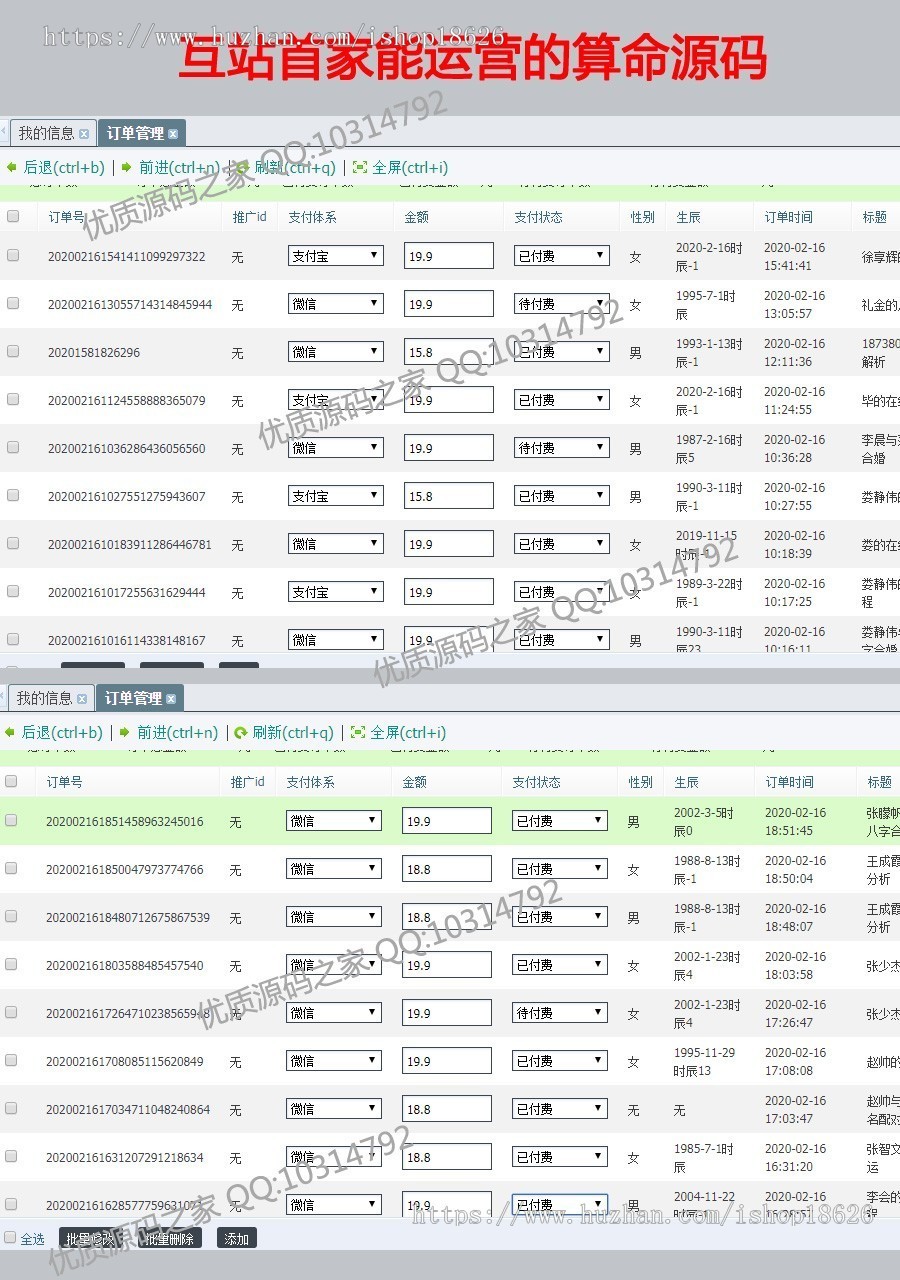Viewport: 900px width, 1280px height.
Task: Click order number 2020021610183911286446781
Action: (x=130, y=545)
